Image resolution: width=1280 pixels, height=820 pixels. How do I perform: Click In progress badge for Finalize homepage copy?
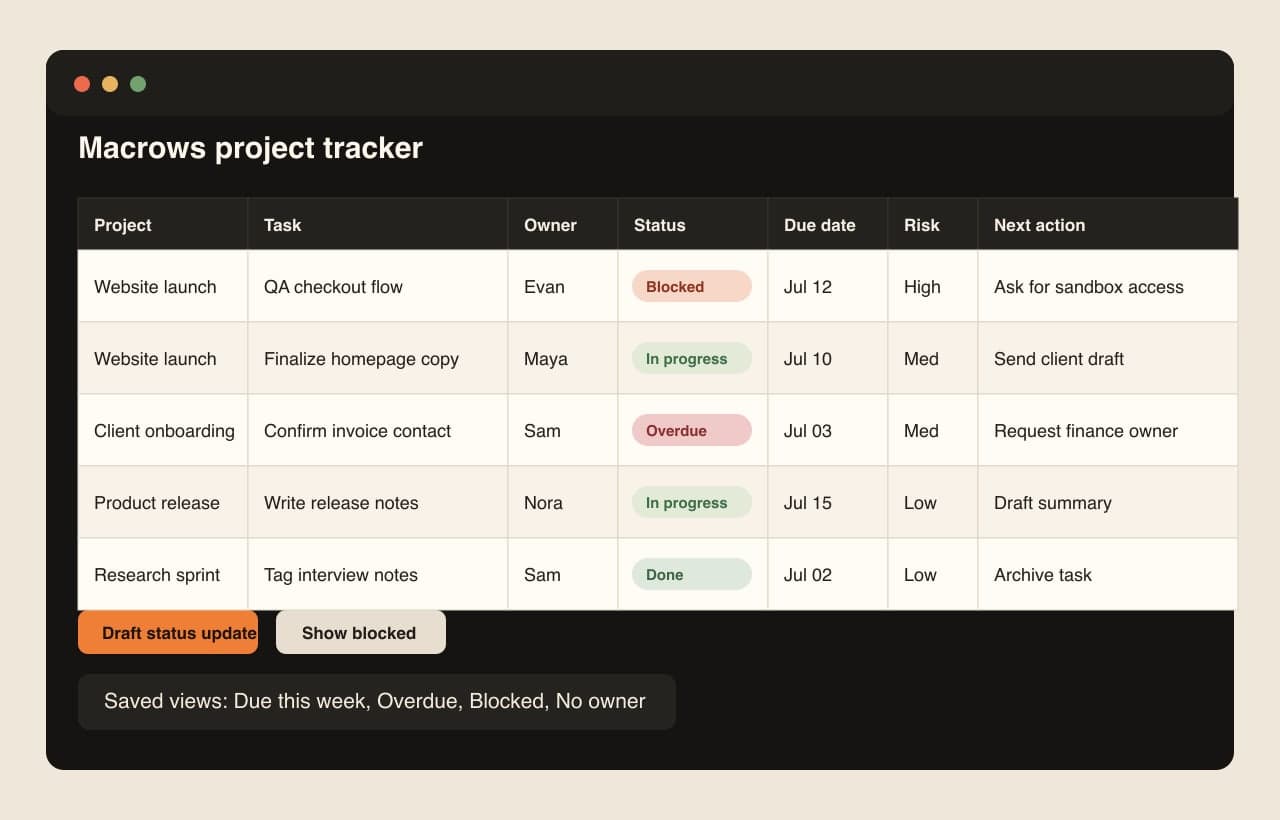tap(692, 358)
